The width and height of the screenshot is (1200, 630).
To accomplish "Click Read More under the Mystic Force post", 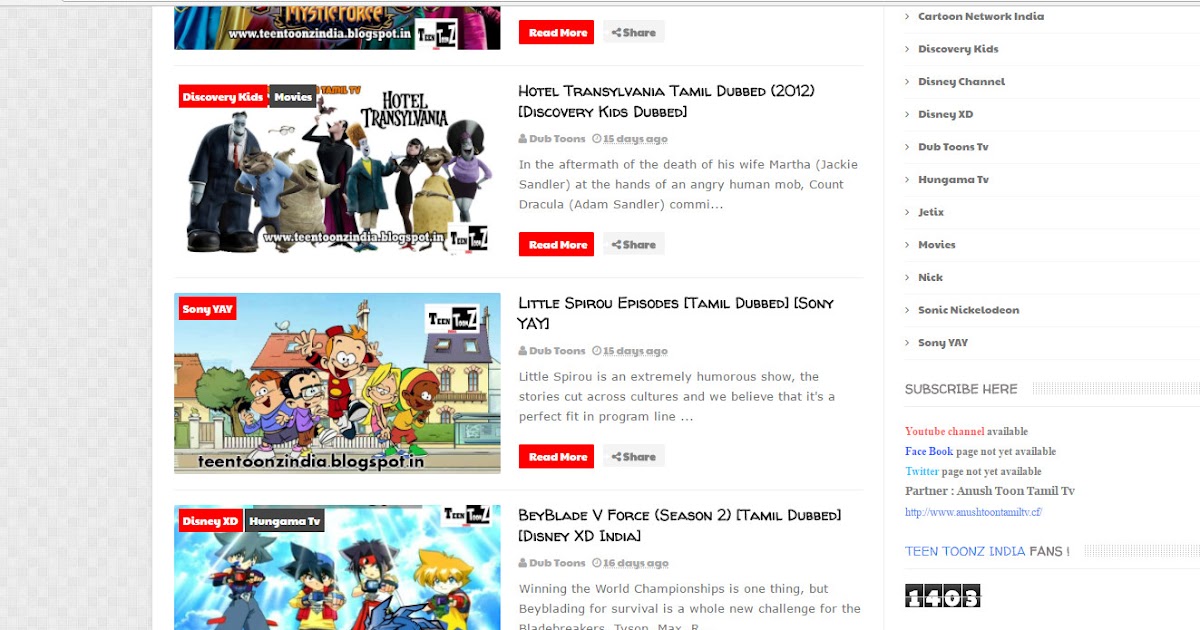I will pyautogui.click(x=556, y=32).
